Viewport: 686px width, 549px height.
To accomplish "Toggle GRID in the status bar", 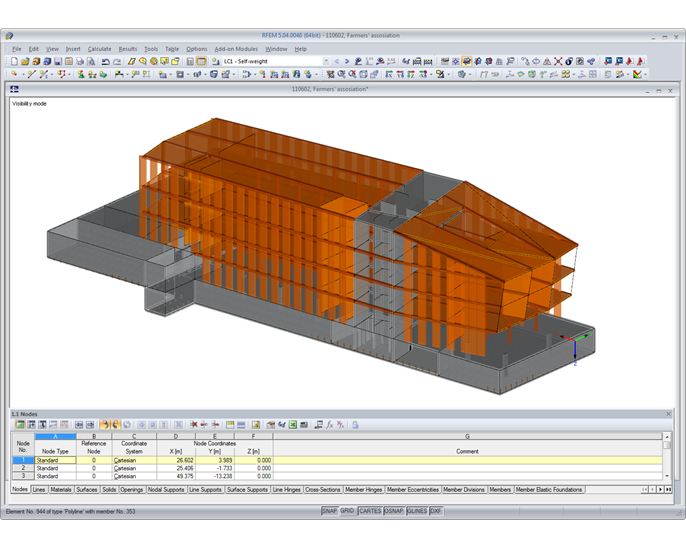I will [x=347, y=511].
